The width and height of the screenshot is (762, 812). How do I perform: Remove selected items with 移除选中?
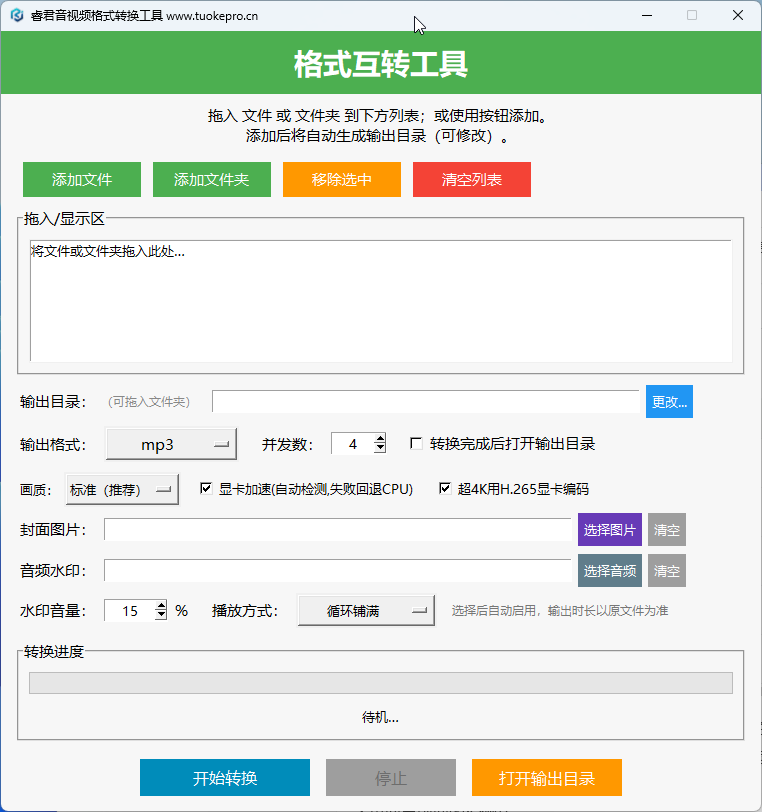click(x=342, y=180)
